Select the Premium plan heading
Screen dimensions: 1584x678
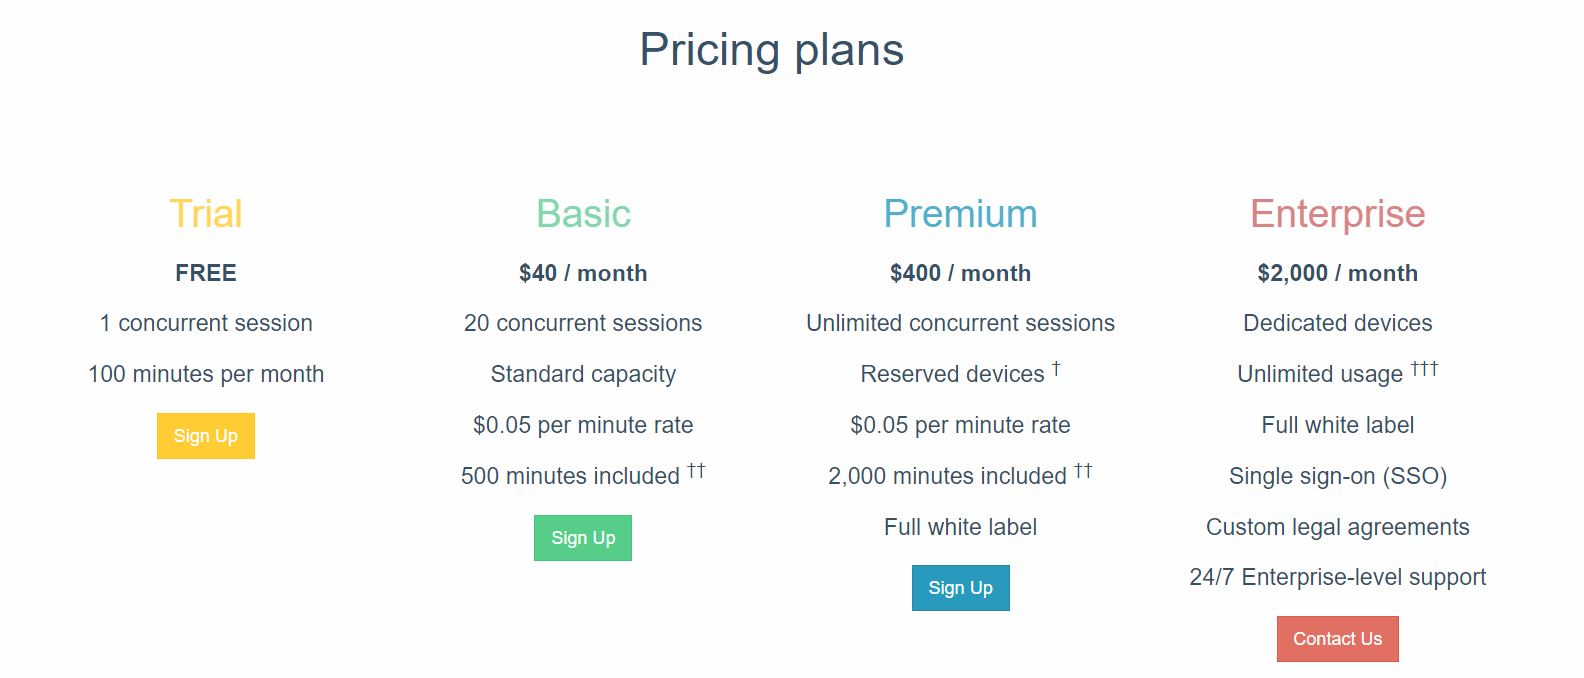click(961, 214)
